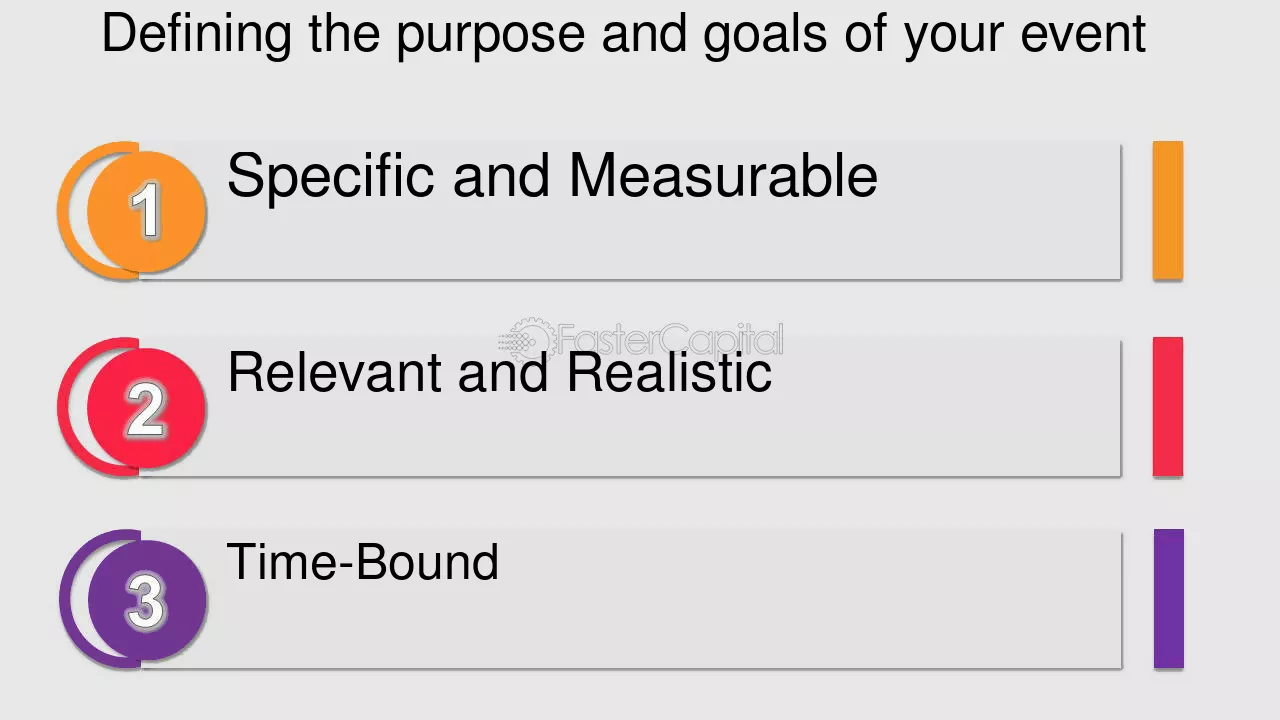Image resolution: width=1280 pixels, height=720 pixels.
Task: Click the word "Measurable" in item one
Action: (723, 175)
